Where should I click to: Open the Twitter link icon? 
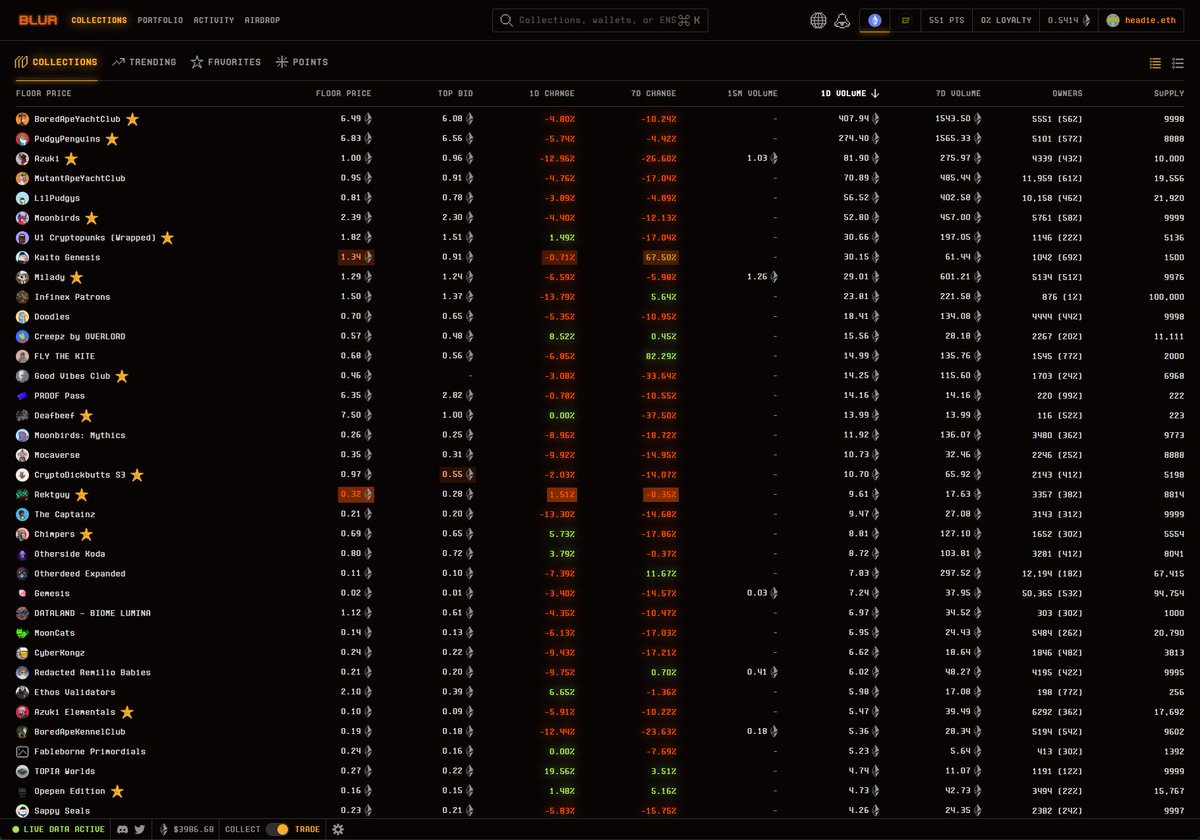tap(139, 829)
